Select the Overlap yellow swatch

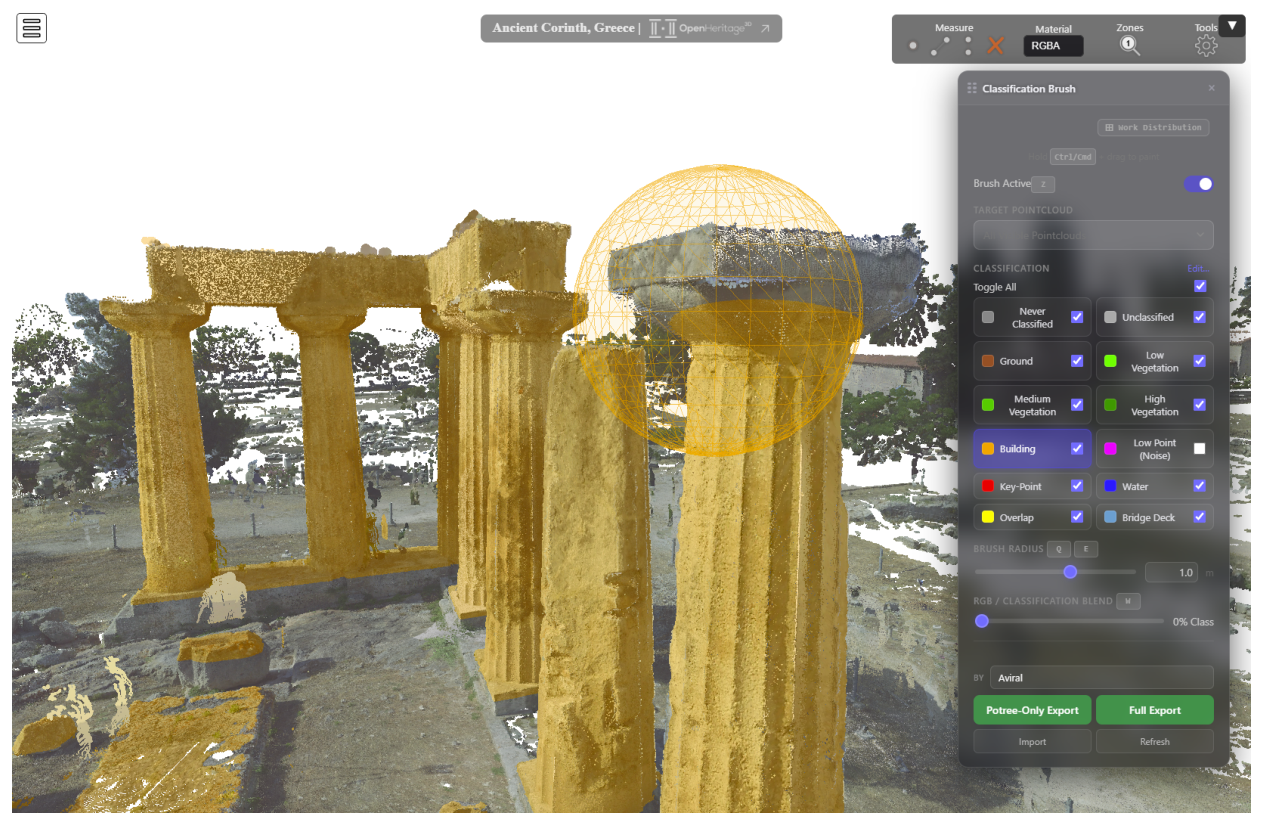coord(988,517)
